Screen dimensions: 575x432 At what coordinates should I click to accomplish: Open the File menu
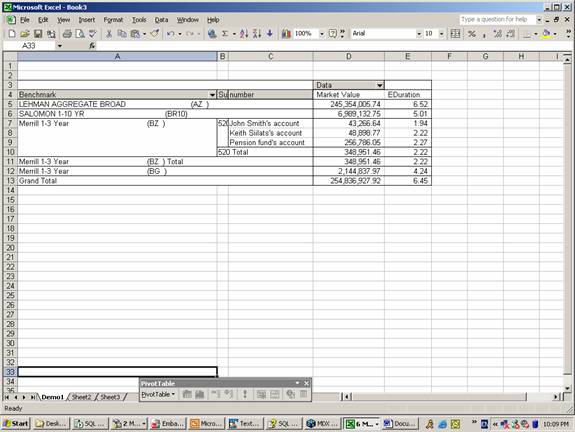(25, 20)
